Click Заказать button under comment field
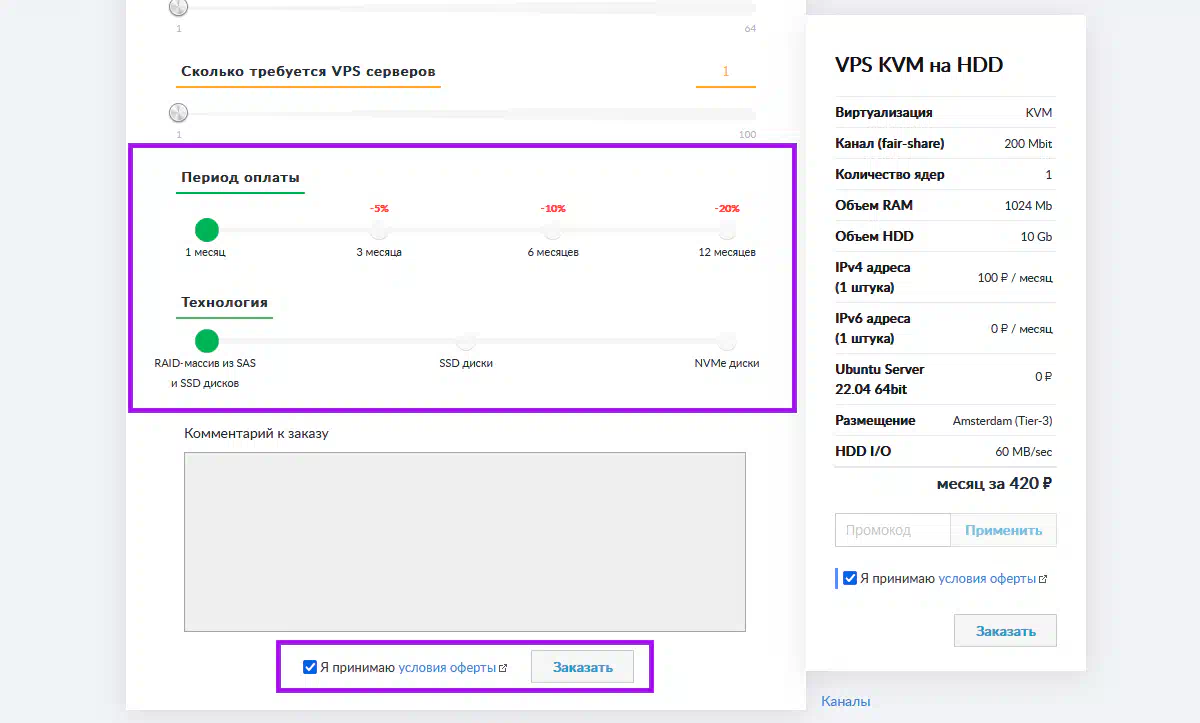The width and height of the screenshot is (1200, 723). (x=582, y=667)
